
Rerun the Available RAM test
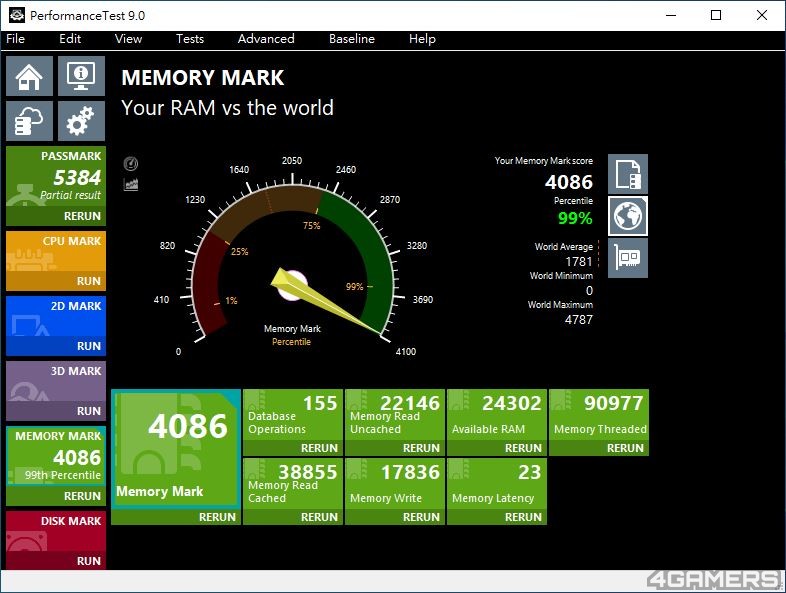coord(497,448)
